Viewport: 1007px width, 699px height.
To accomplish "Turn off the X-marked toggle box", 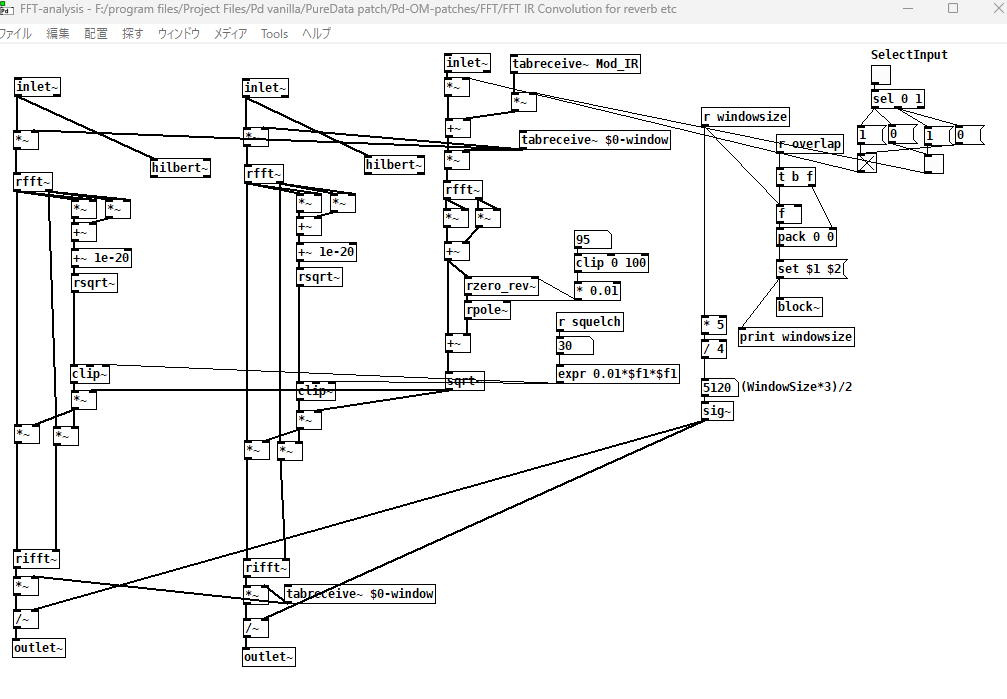I will click(867, 163).
